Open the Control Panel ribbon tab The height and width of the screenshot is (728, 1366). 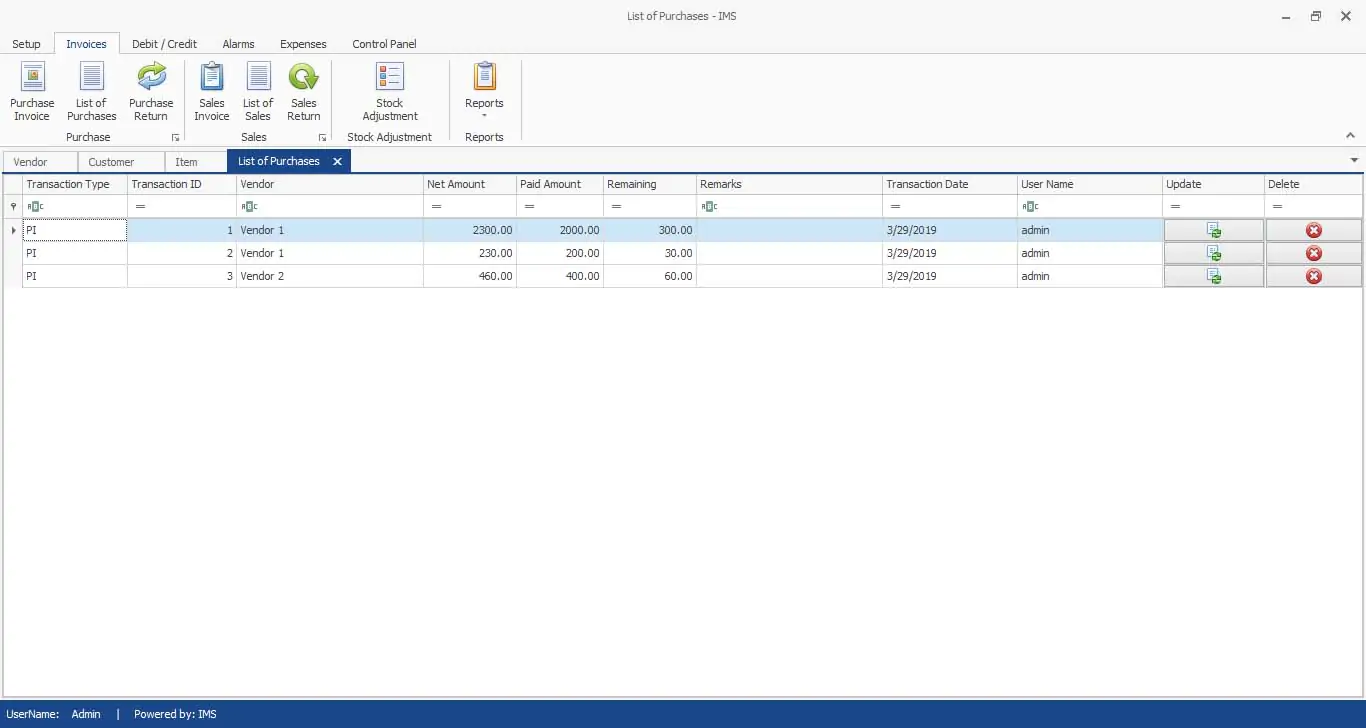click(x=384, y=44)
